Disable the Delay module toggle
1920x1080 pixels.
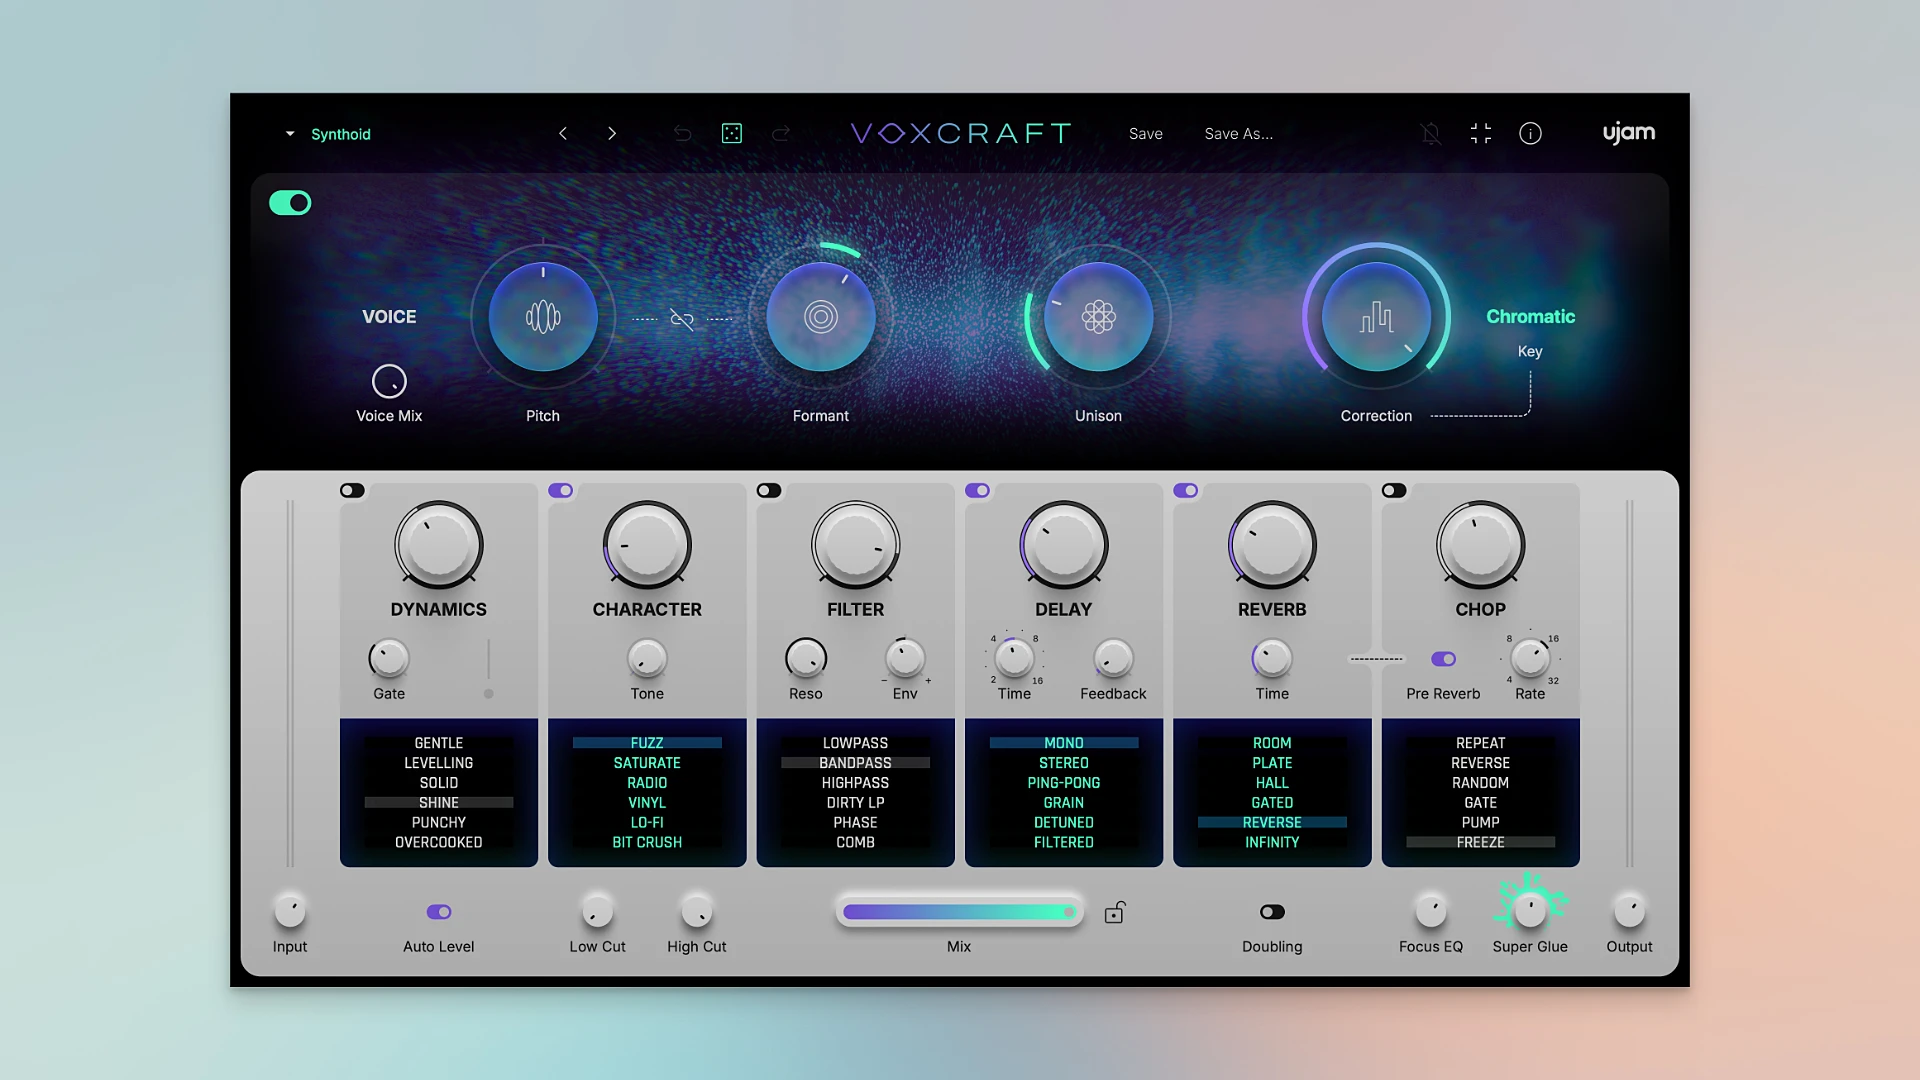coord(978,490)
